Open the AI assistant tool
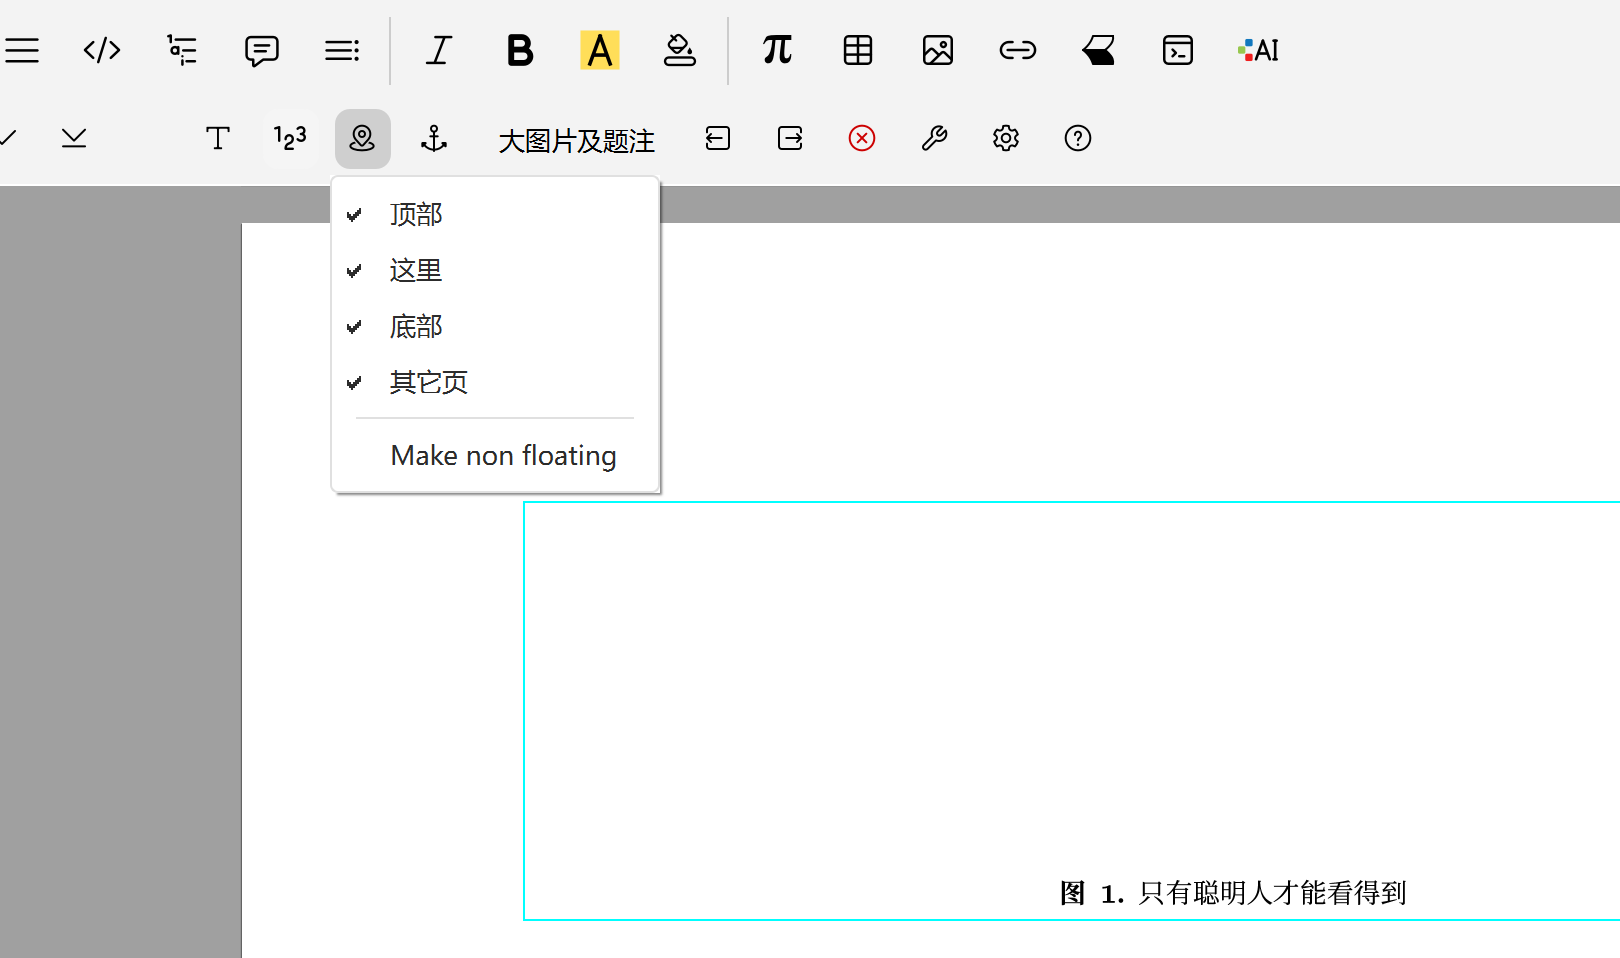The width and height of the screenshot is (1620, 958). [x=1258, y=50]
